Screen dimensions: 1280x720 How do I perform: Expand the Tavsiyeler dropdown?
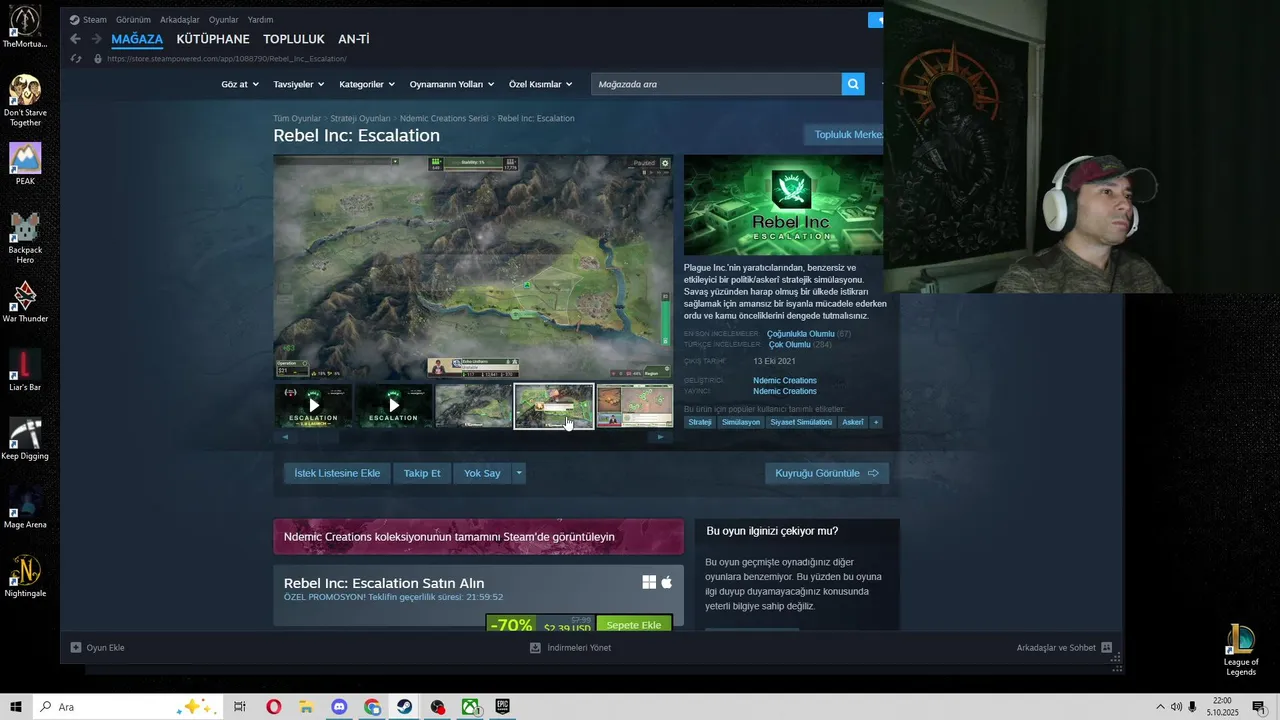pyautogui.click(x=297, y=84)
